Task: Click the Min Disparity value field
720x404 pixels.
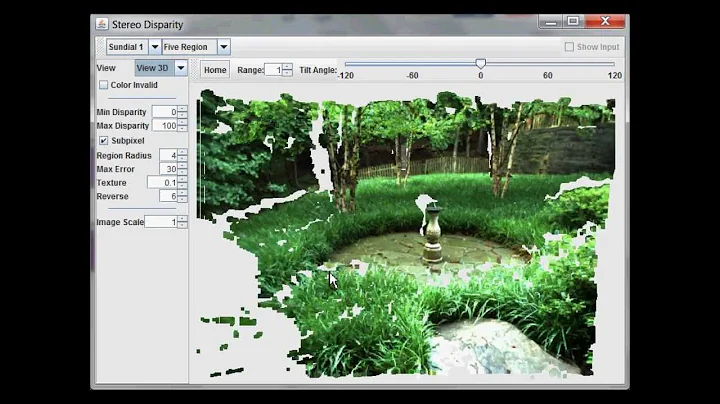Action: point(164,112)
